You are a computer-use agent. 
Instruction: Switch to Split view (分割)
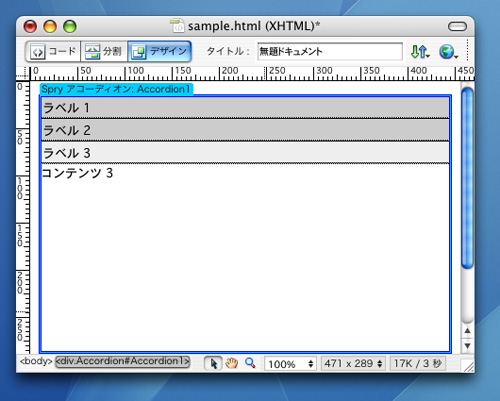[x=104, y=51]
